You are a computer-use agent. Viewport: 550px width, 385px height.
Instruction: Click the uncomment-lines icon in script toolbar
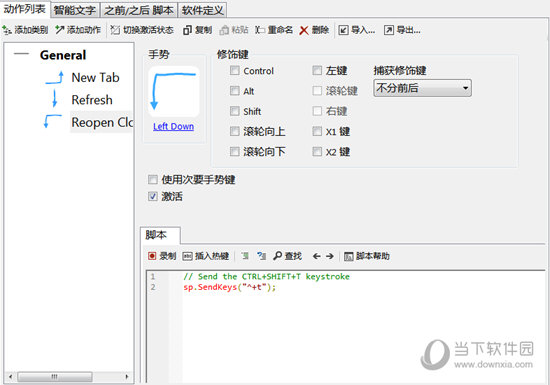click(x=261, y=256)
